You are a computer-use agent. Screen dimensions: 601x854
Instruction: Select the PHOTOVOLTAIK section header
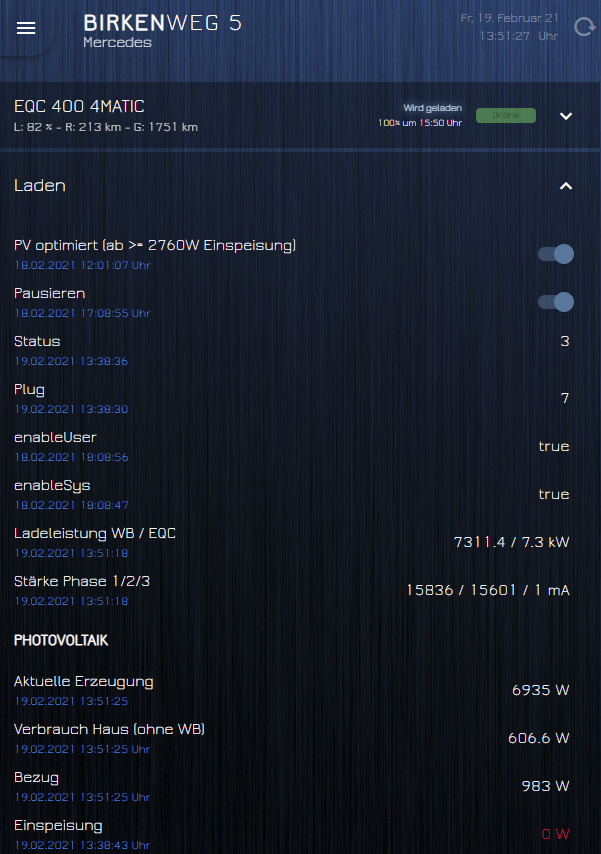[61, 640]
